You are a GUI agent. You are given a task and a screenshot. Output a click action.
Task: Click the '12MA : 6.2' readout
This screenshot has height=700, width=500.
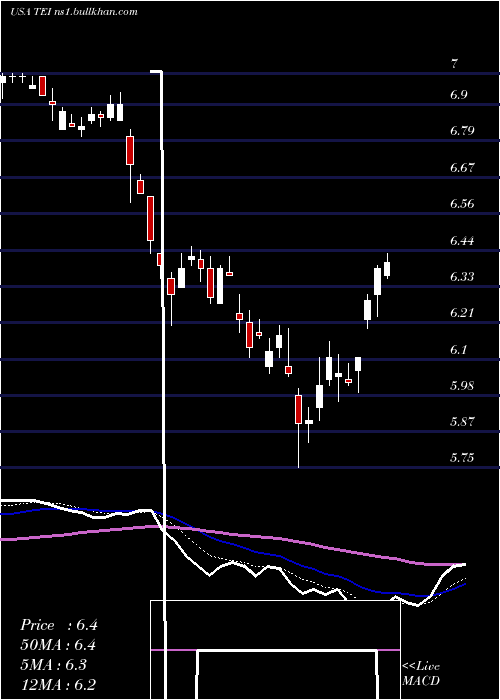pyautogui.click(x=58, y=684)
